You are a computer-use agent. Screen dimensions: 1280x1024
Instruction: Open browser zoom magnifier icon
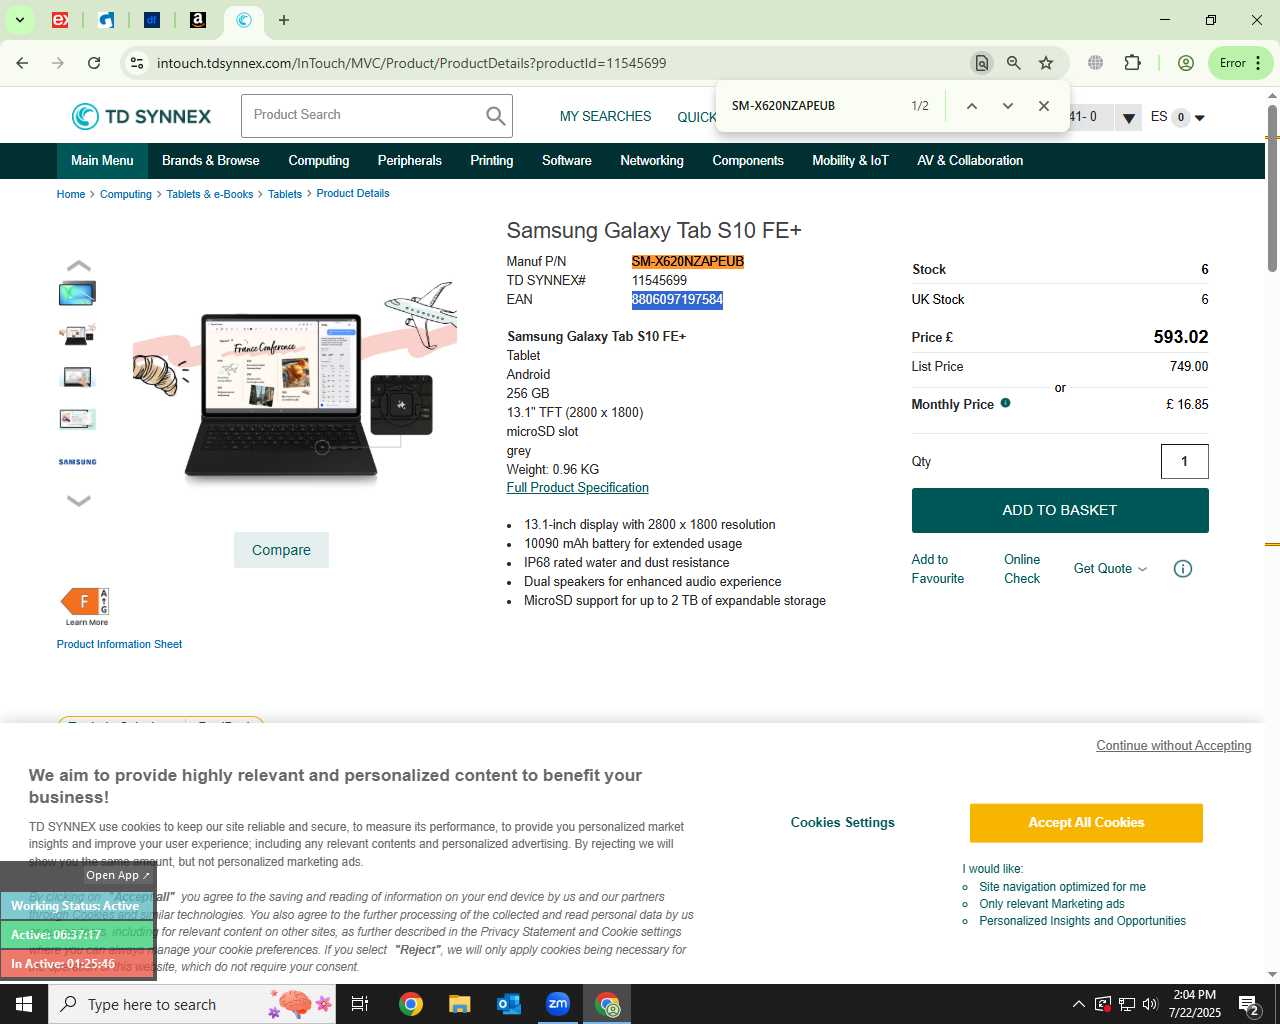[1014, 63]
